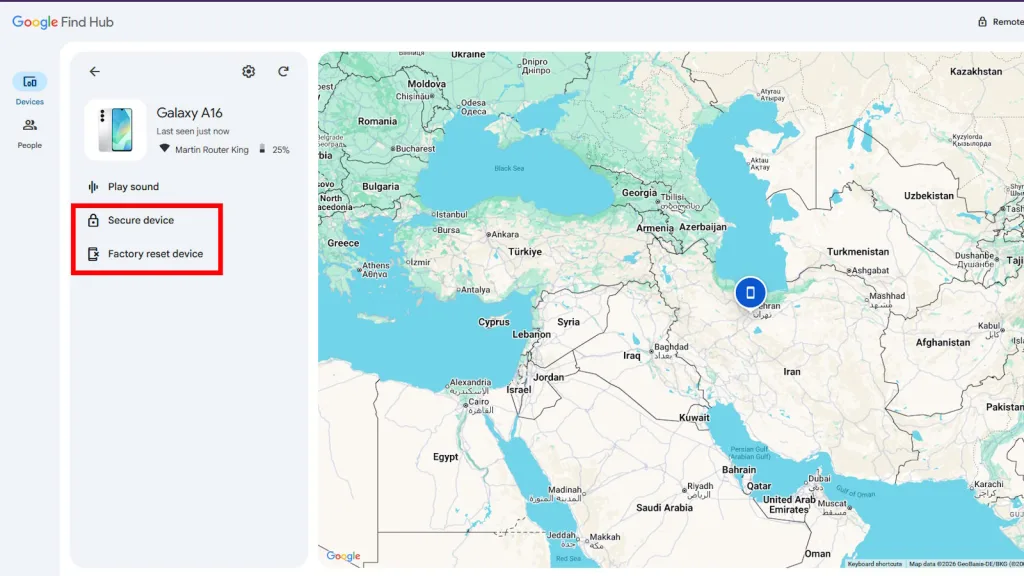1024x576 pixels.
Task: Refresh the device location
Action: pyautogui.click(x=284, y=71)
